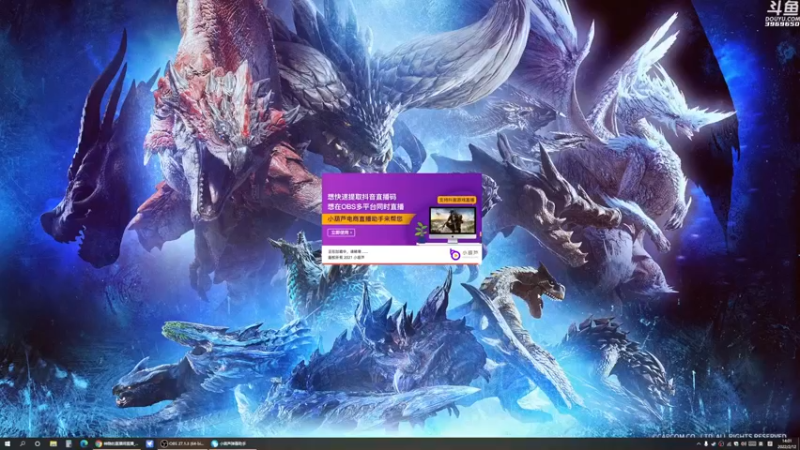Launch Microsoft Edge from the taskbar
The height and width of the screenshot is (450, 800).
point(84,444)
